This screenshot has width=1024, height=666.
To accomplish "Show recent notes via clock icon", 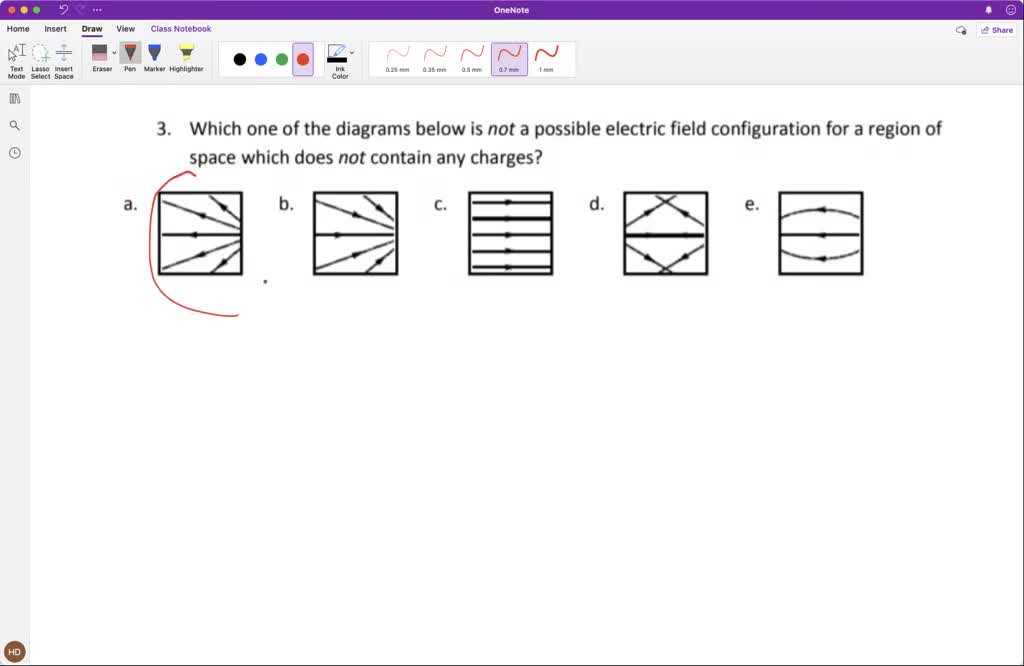I will coord(14,153).
